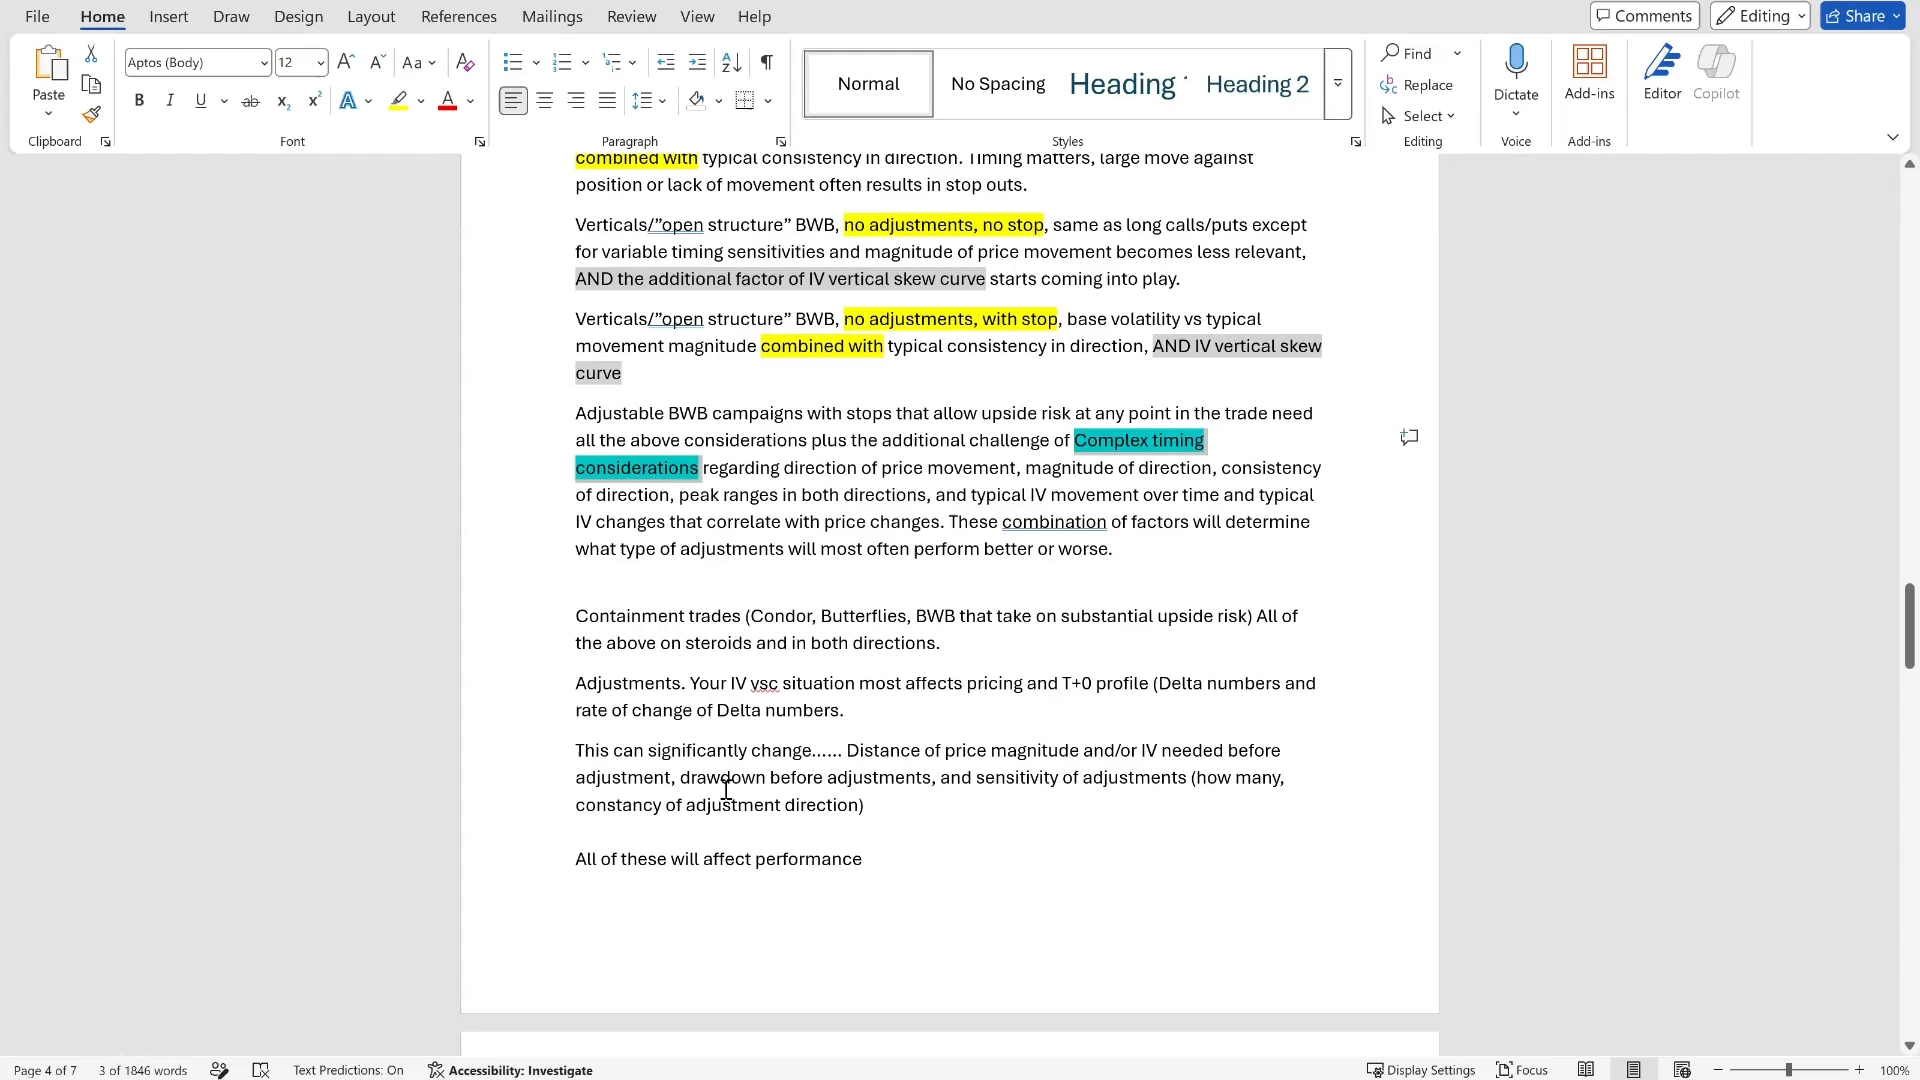1920x1080 pixels.
Task: Open the font name dropdown
Action: click(x=264, y=63)
